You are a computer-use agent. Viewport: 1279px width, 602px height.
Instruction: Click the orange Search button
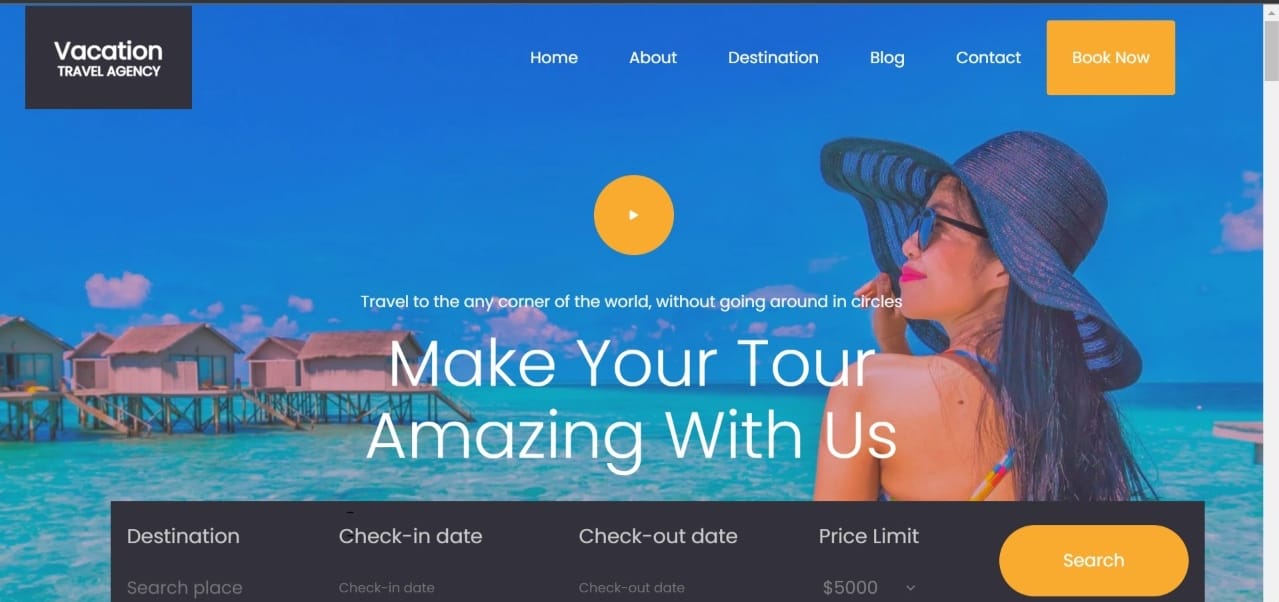pos(1094,561)
